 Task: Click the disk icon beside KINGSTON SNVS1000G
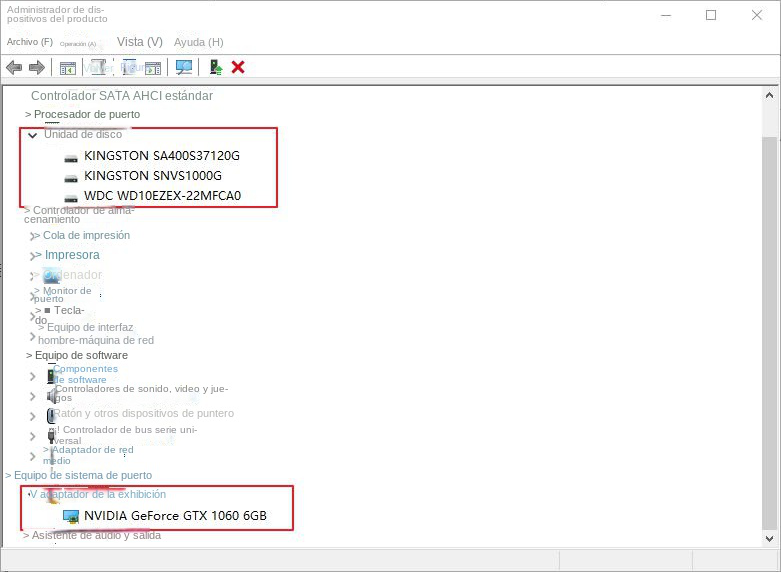(71, 178)
